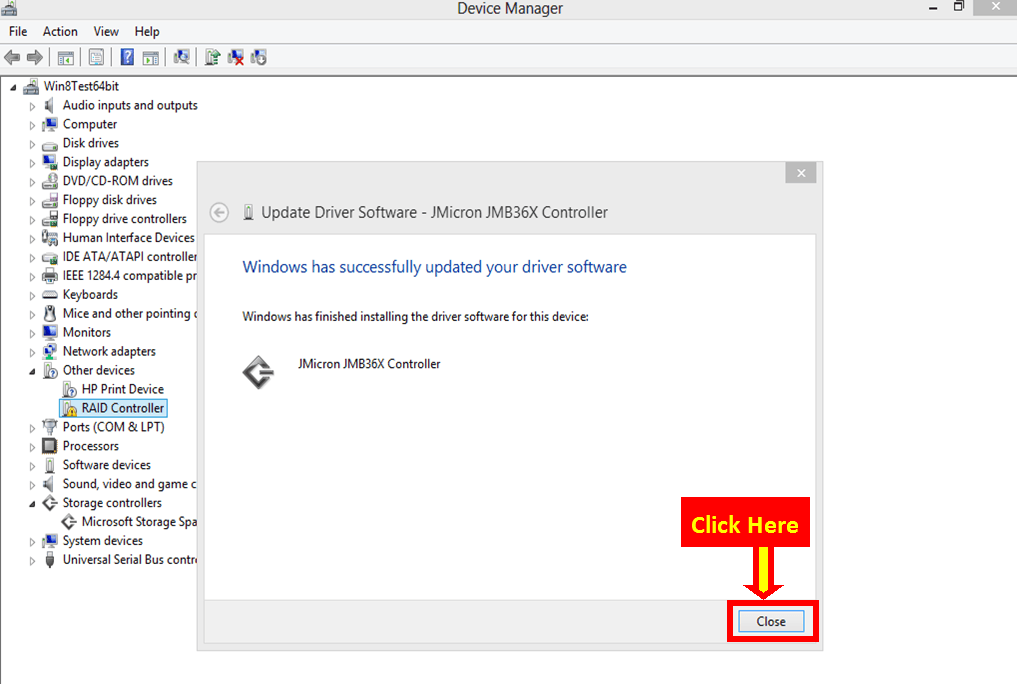This screenshot has width=1017, height=684.
Task: Collapse the Other devices node
Action: [32, 371]
